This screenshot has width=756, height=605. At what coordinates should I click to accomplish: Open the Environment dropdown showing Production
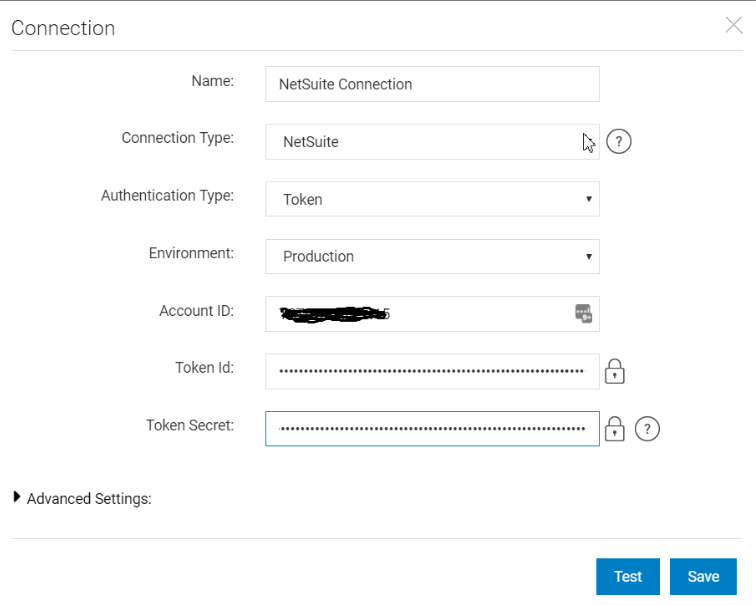[x=432, y=256]
